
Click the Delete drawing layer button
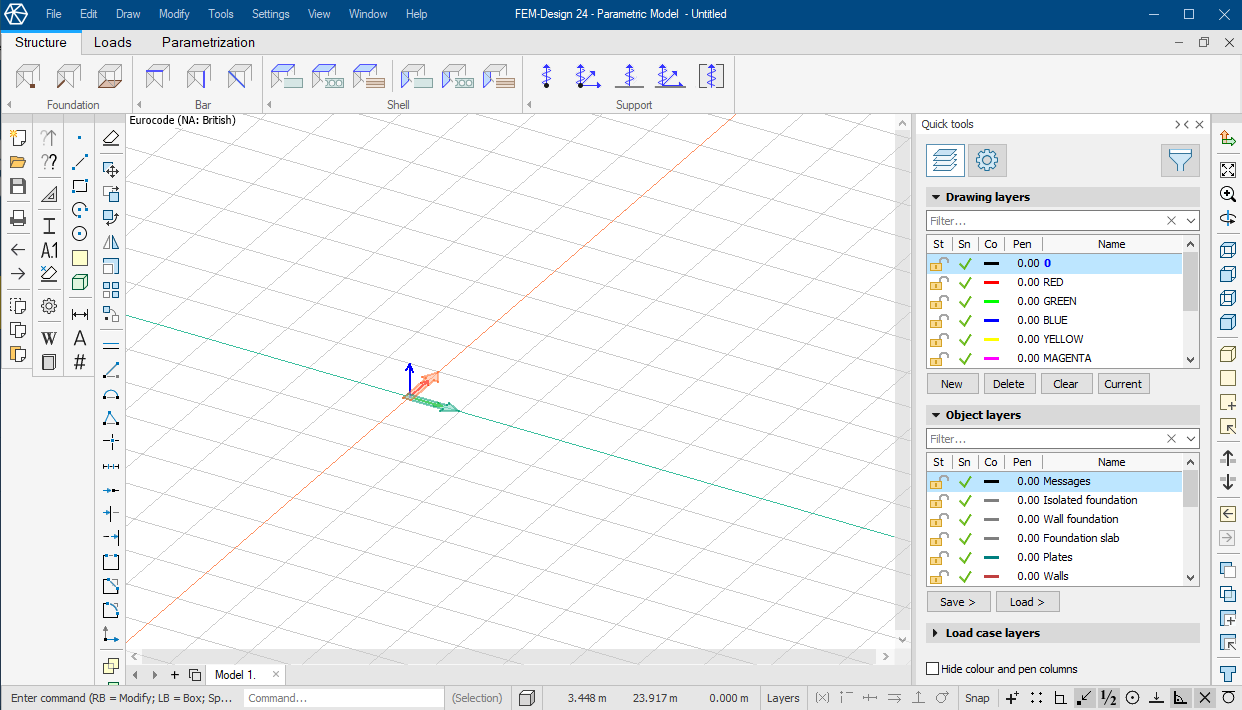[x=1009, y=384]
